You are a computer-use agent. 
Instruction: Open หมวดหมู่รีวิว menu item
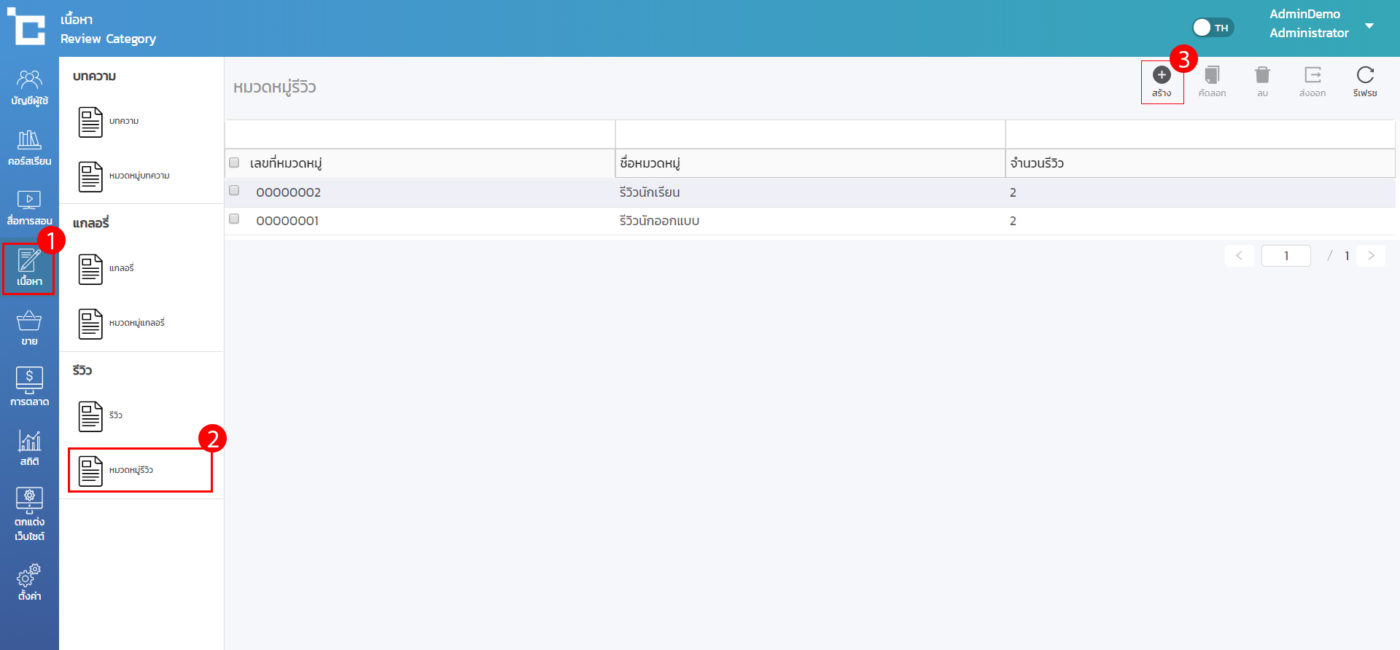tap(140, 470)
